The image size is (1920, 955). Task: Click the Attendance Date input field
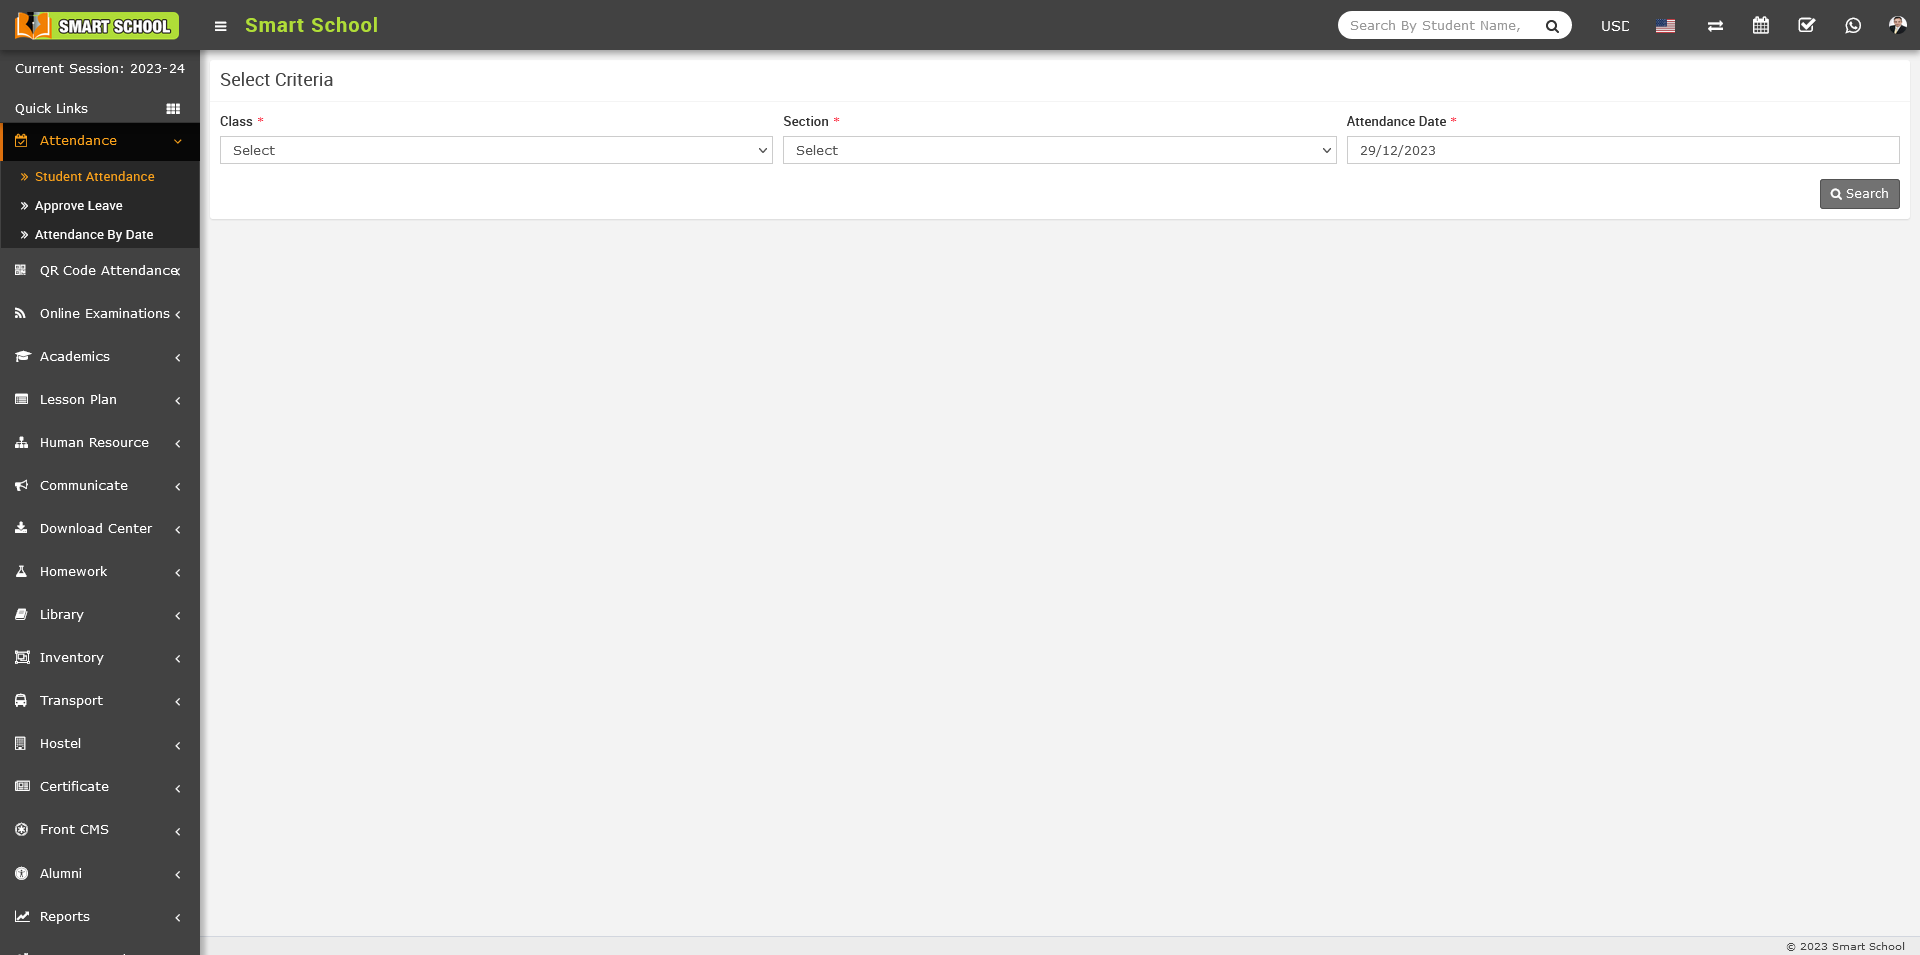1622,150
